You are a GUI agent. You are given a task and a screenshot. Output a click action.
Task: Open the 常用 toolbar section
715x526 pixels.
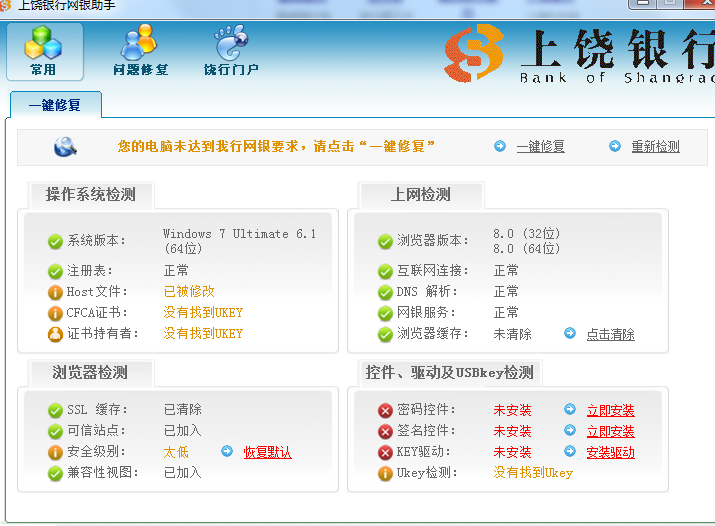tap(44, 52)
